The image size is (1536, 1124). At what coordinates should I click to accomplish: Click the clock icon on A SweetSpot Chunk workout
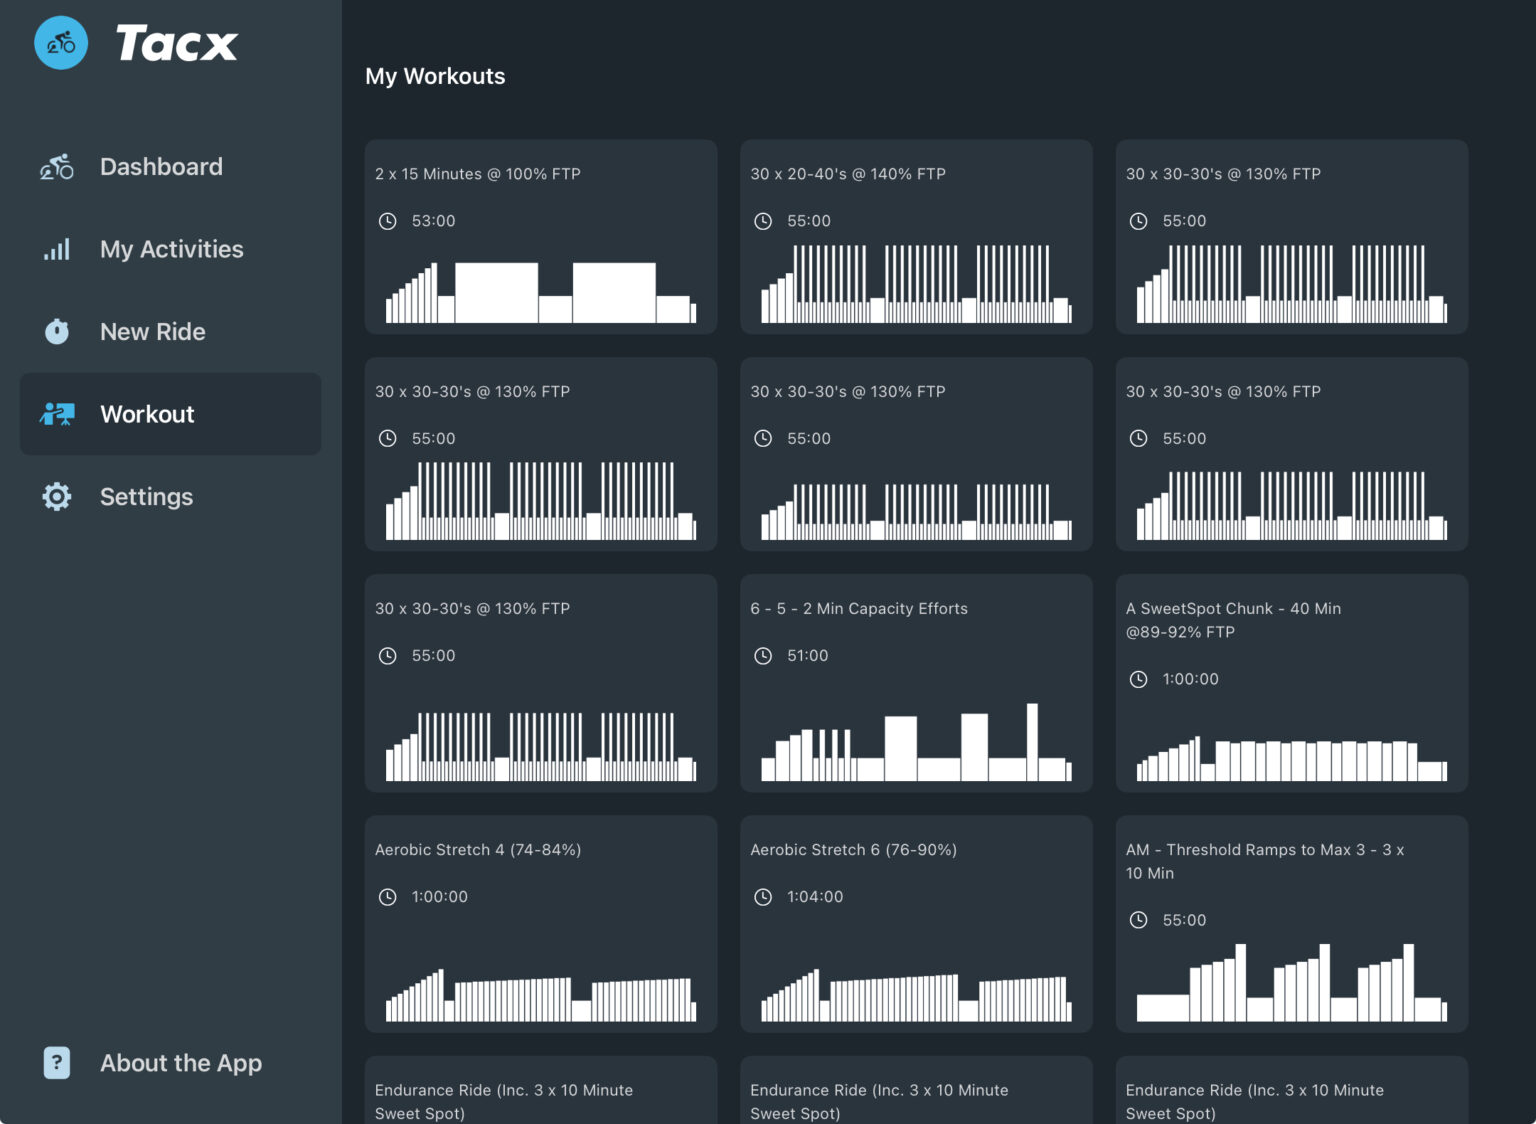pyautogui.click(x=1139, y=679)
